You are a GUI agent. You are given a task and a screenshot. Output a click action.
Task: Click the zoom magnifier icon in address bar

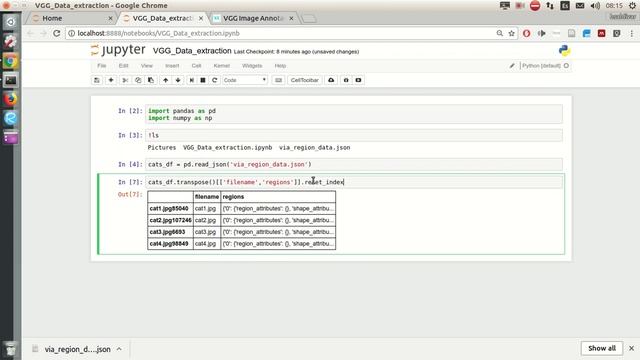coord(500,33)
